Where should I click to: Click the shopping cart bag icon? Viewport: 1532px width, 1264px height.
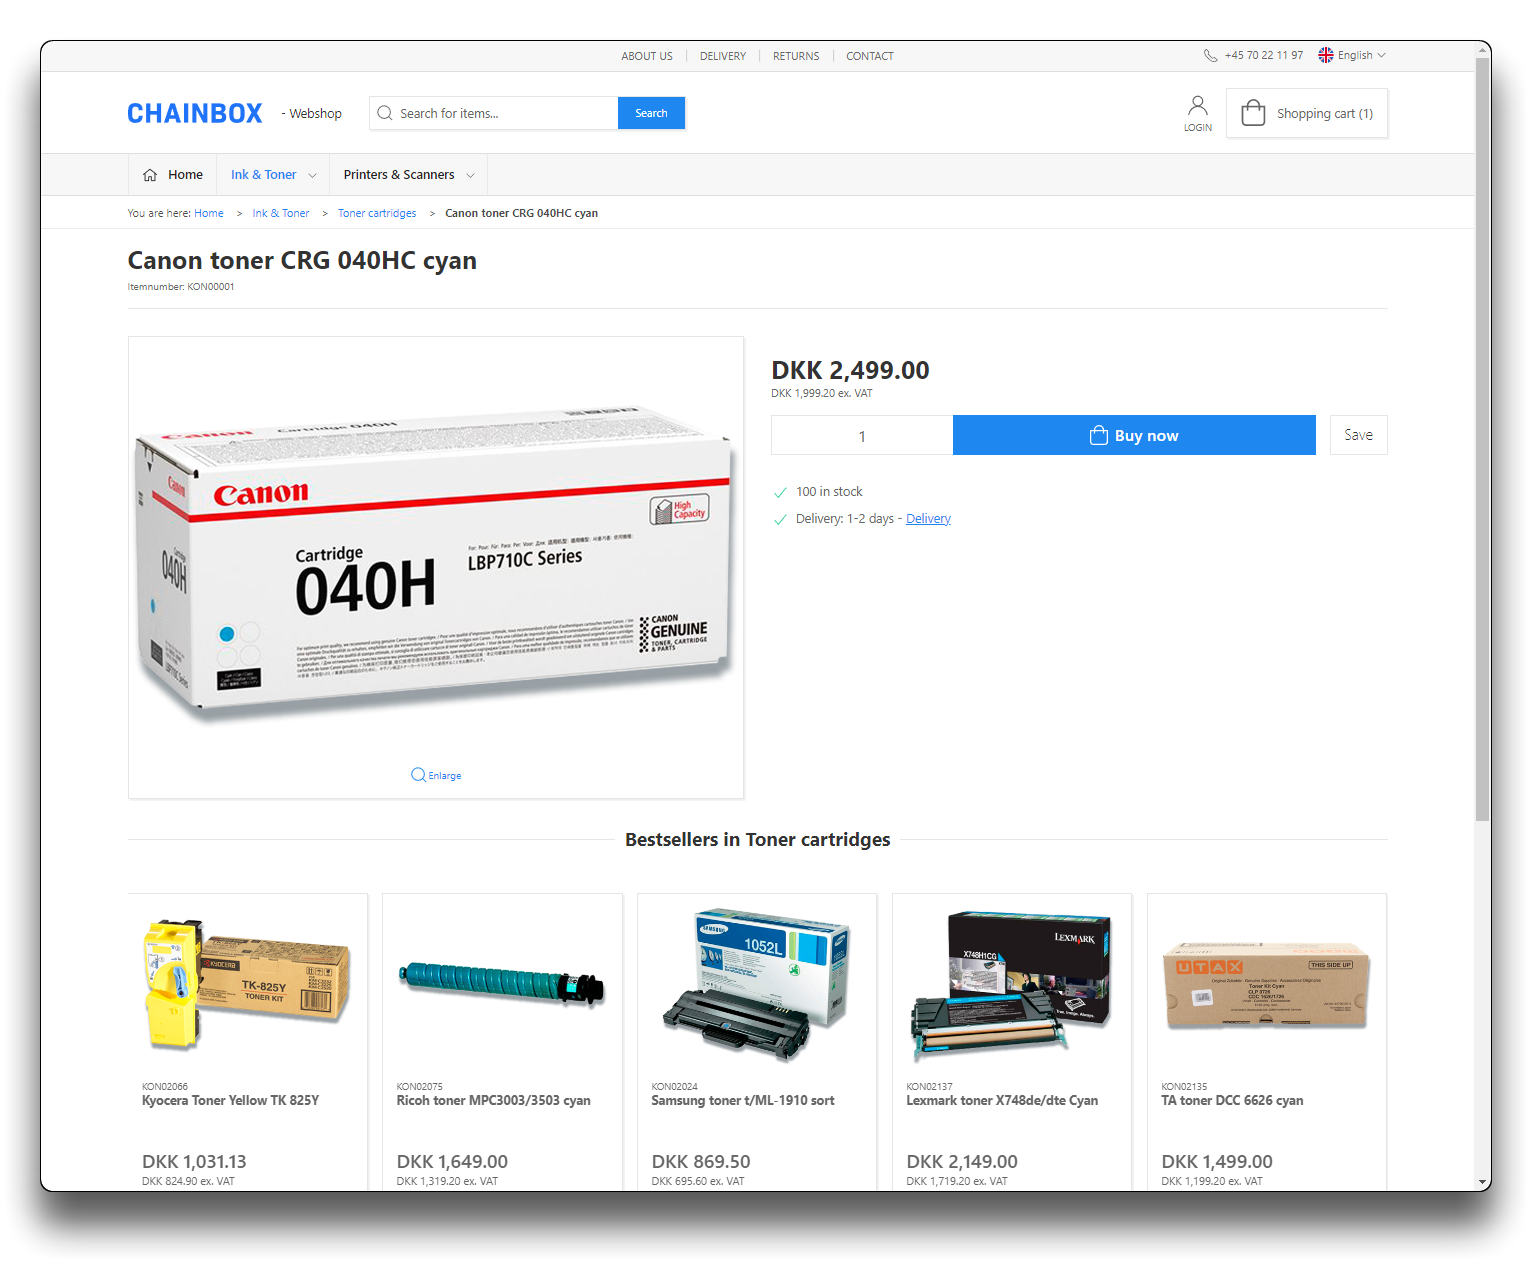click(1253, 113)
